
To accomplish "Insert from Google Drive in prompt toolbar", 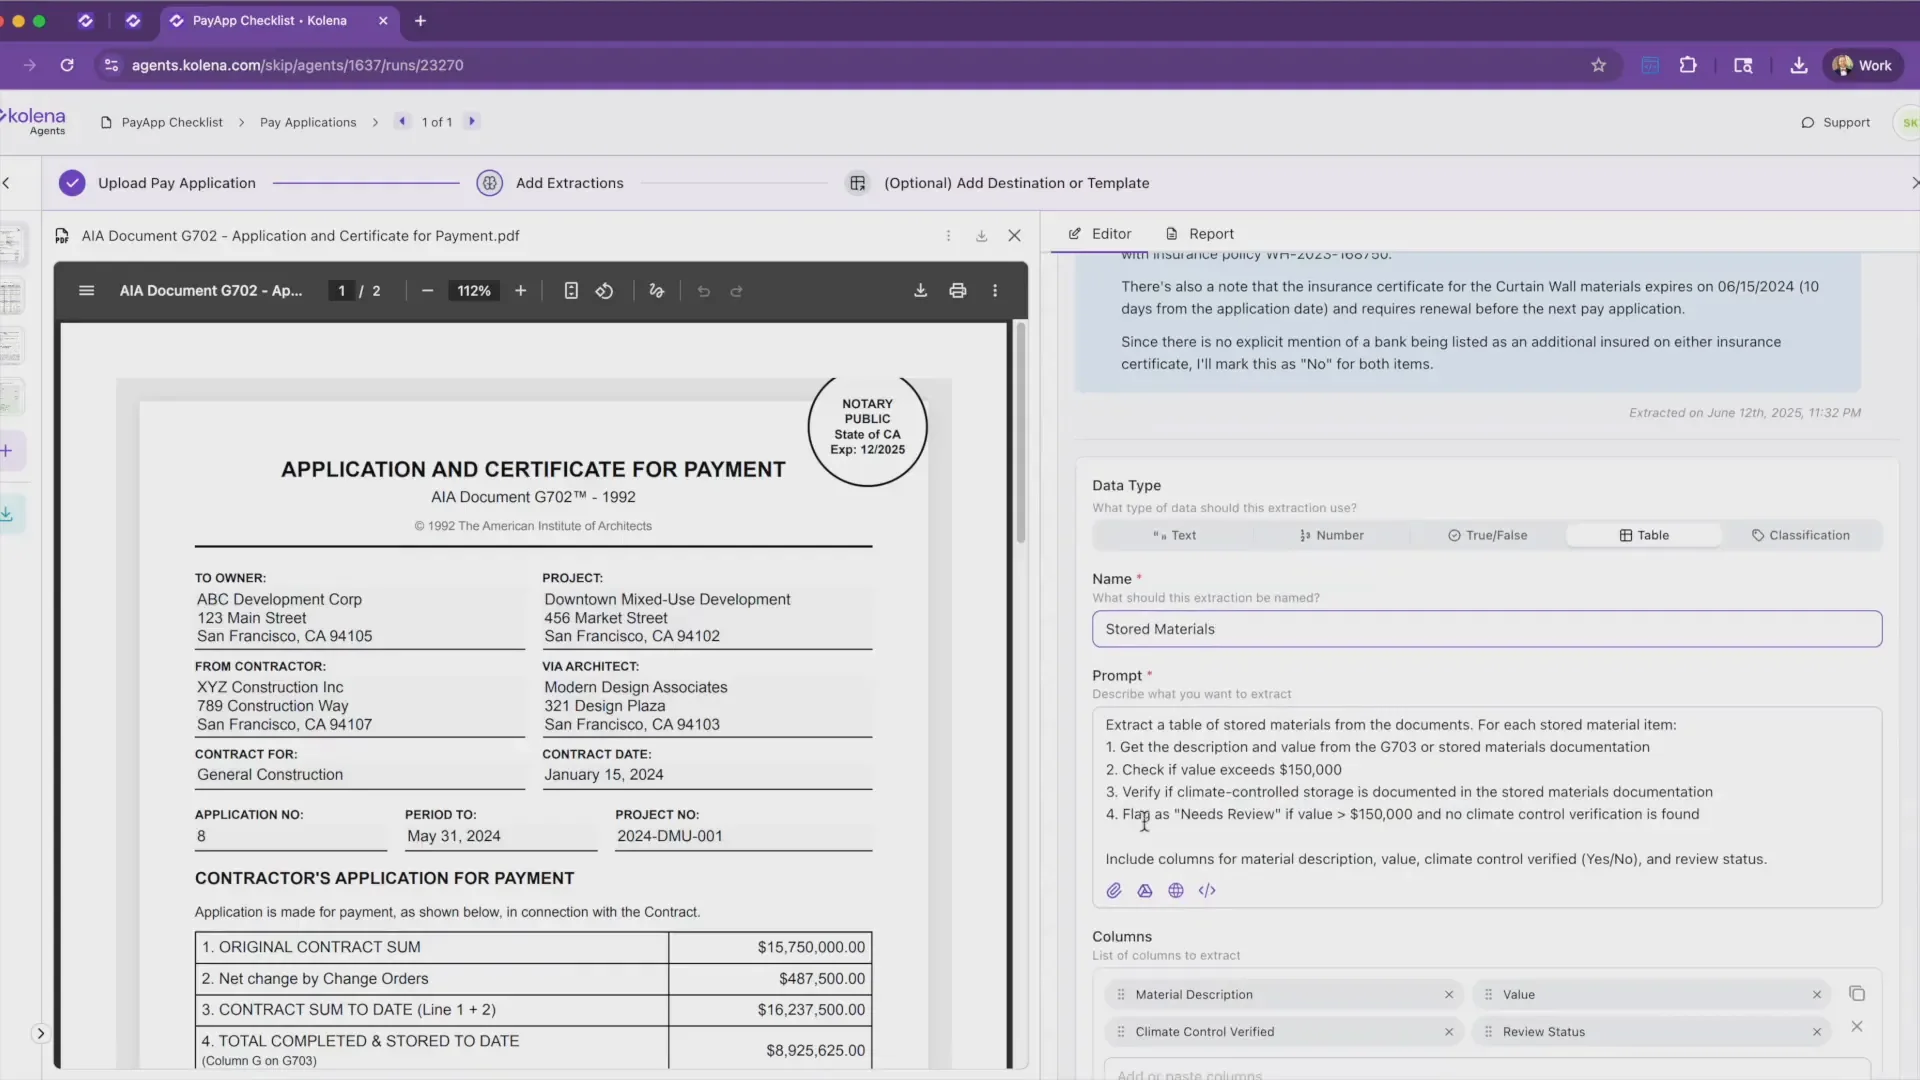I will (x=1144, y=890).
